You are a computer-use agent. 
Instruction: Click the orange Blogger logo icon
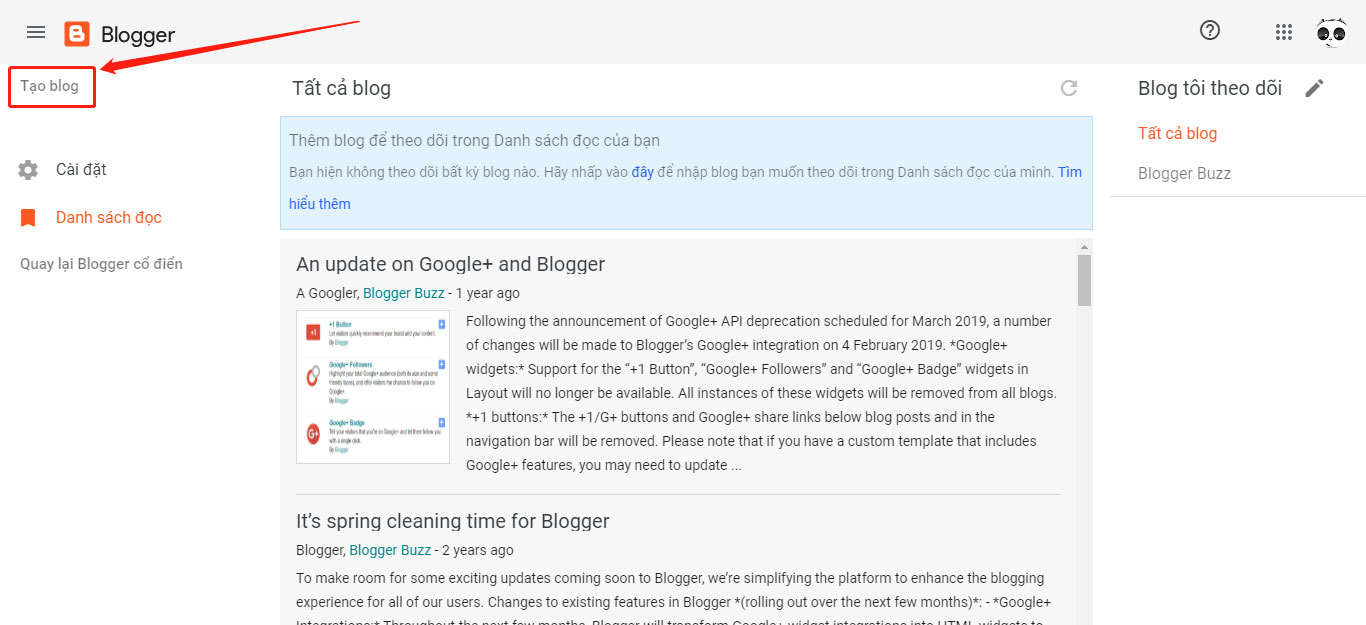pyautogui.click(x=77, y=34)
